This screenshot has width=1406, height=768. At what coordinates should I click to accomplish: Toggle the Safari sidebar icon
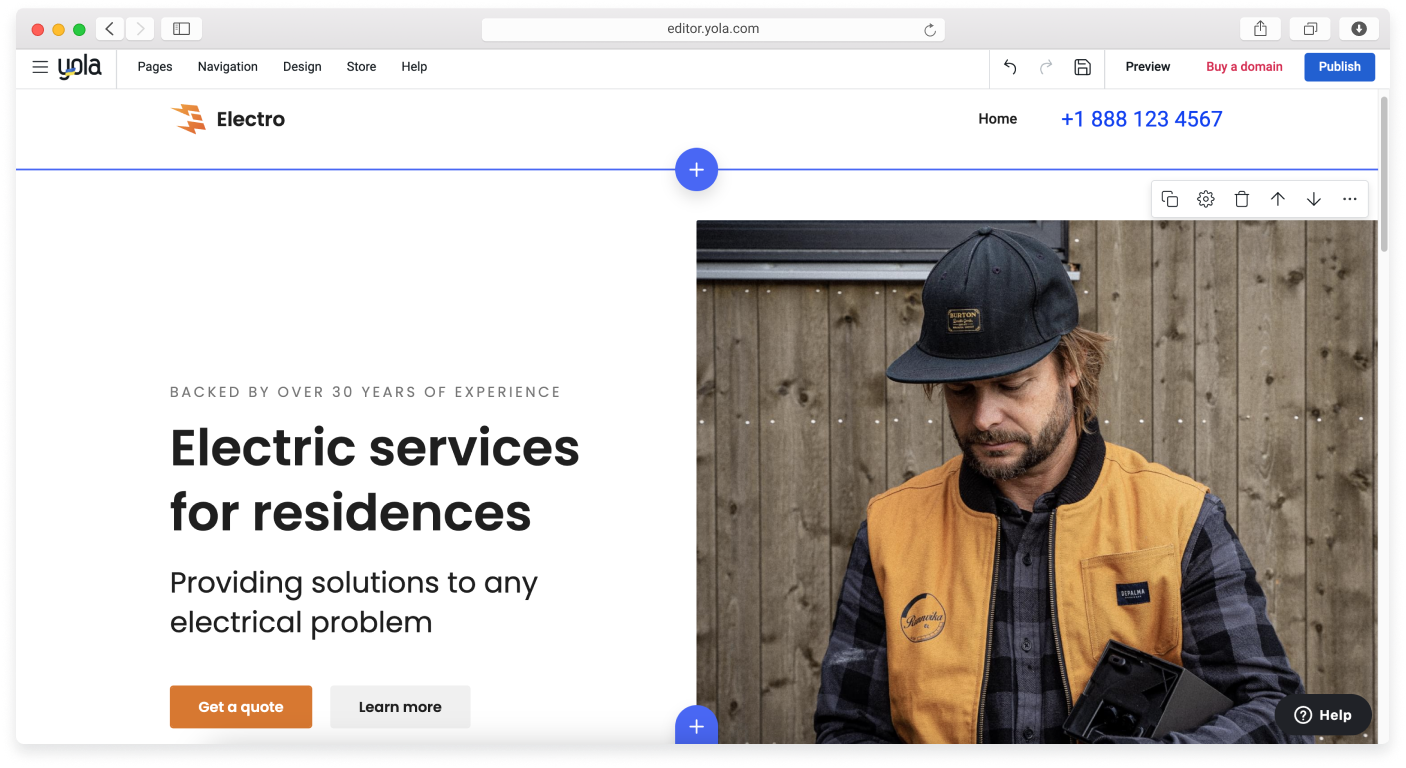[x=181, y=29]
